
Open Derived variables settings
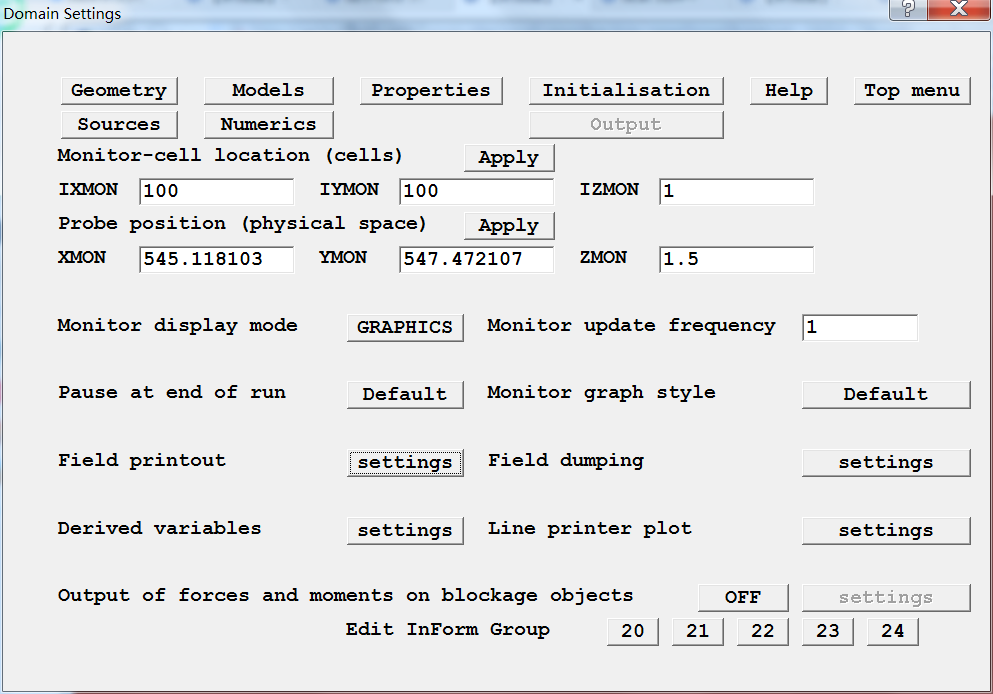405,531
